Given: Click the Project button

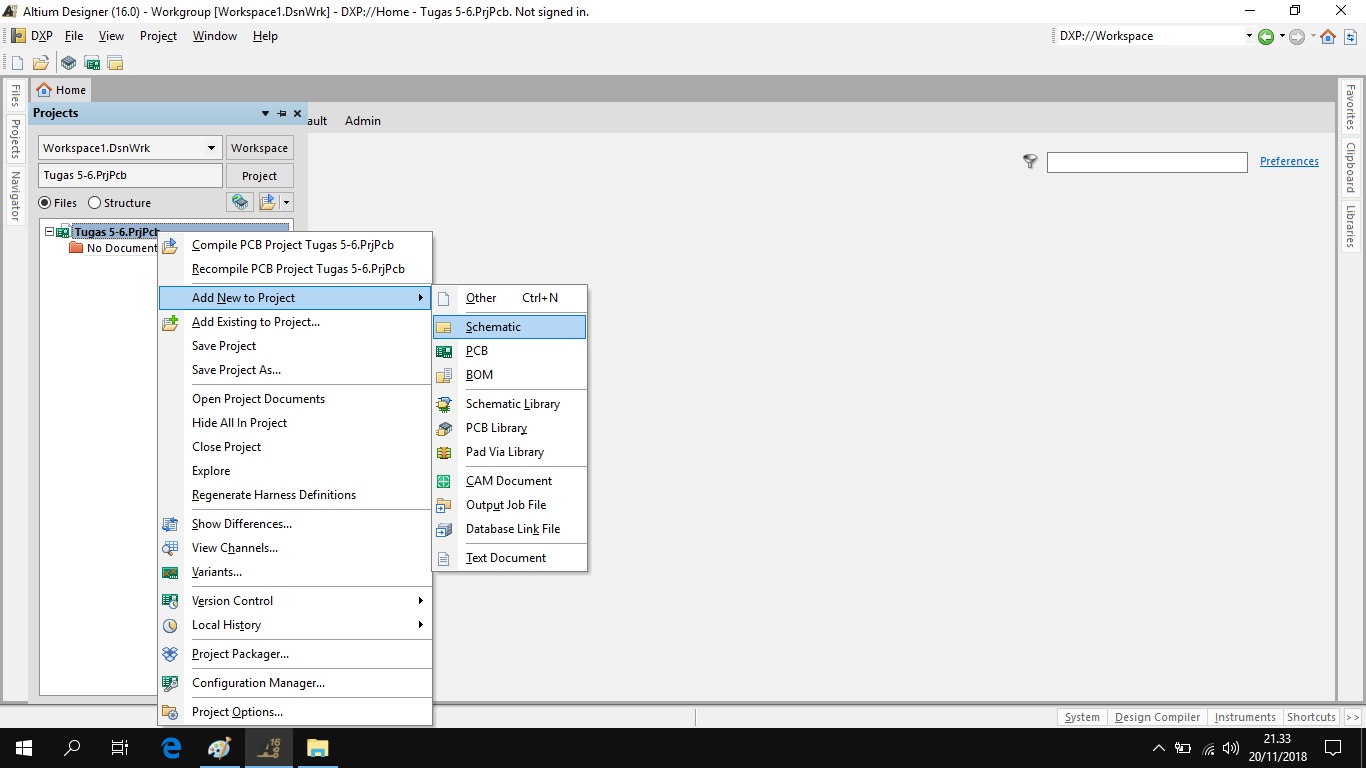Looking at the screenshot, I should coord(260,176).
